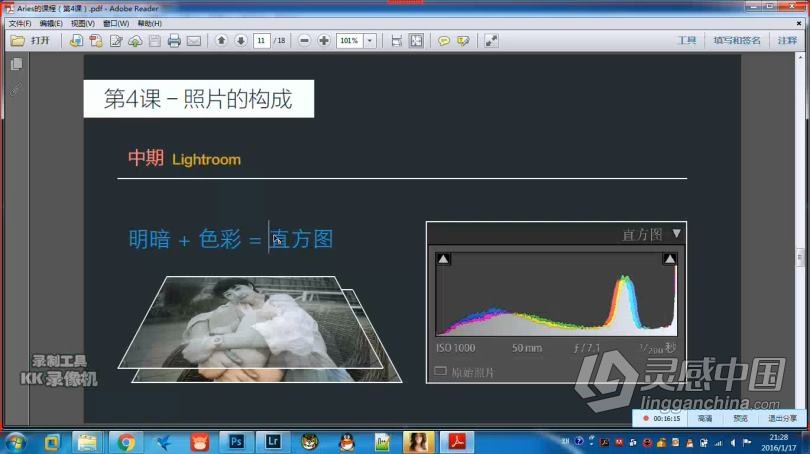The width and height of the screenshot is (810, 454).
Task: Go to previous page with up arrow
Action: pyautogui.click(x=221, y=40)
